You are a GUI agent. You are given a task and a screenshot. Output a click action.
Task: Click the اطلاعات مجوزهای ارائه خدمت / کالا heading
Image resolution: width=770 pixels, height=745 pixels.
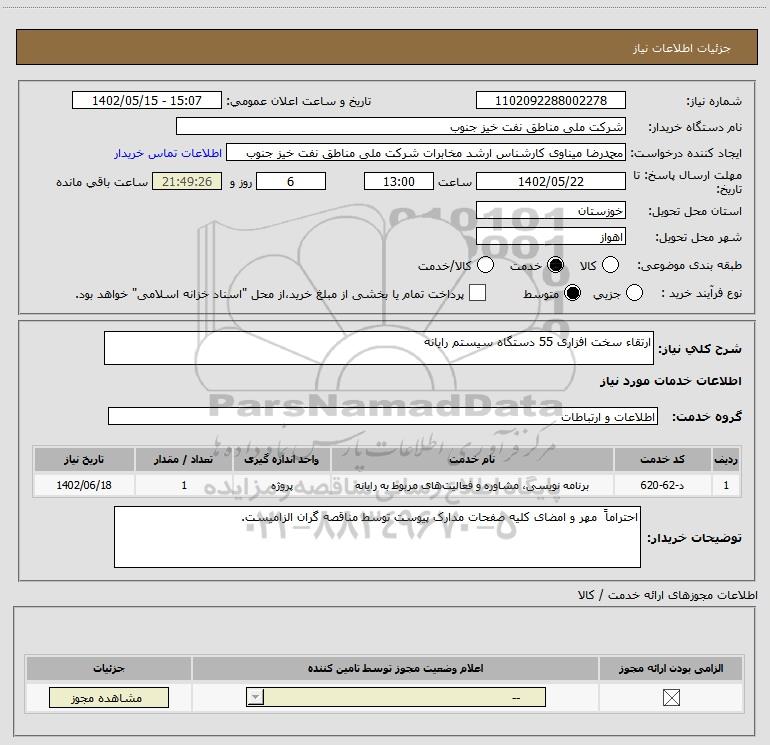coord(667,595)
